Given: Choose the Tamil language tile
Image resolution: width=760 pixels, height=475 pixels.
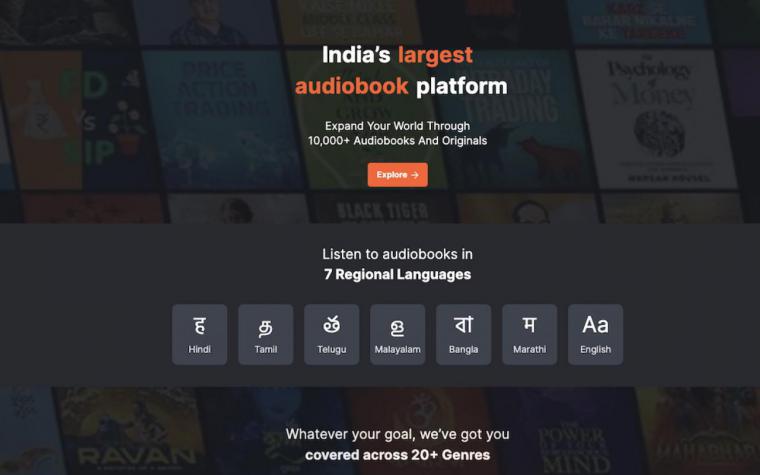Looking at the screenshot, I should point(266,334).
